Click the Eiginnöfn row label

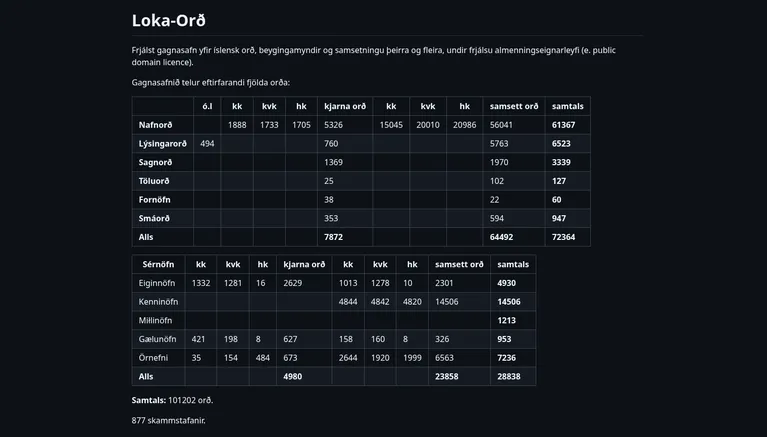click(158, 283)
